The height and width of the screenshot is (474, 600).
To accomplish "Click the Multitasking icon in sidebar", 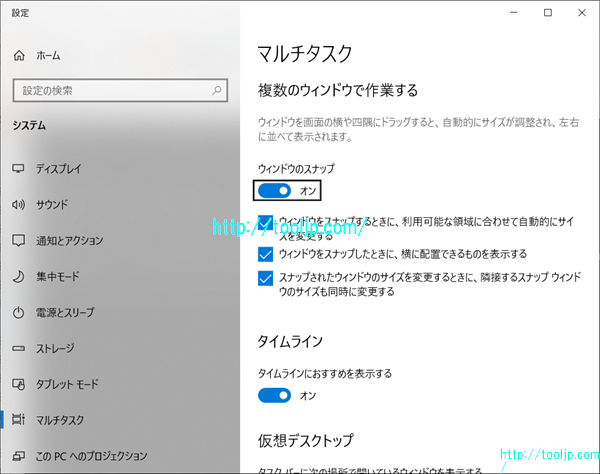I will [x=18, y=420].
